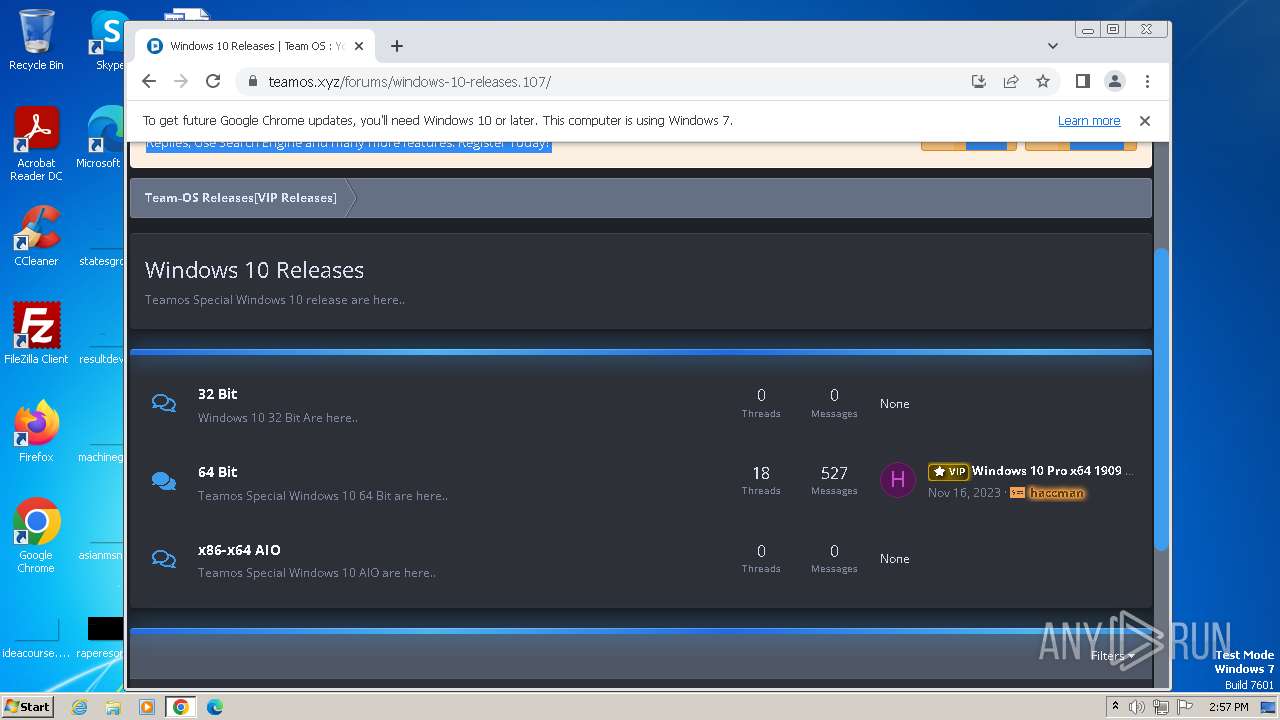Open the Chrome profile avatar icon
Image resolution: width=1280 pixels, height=720 pixels.
pos(1115,81)
